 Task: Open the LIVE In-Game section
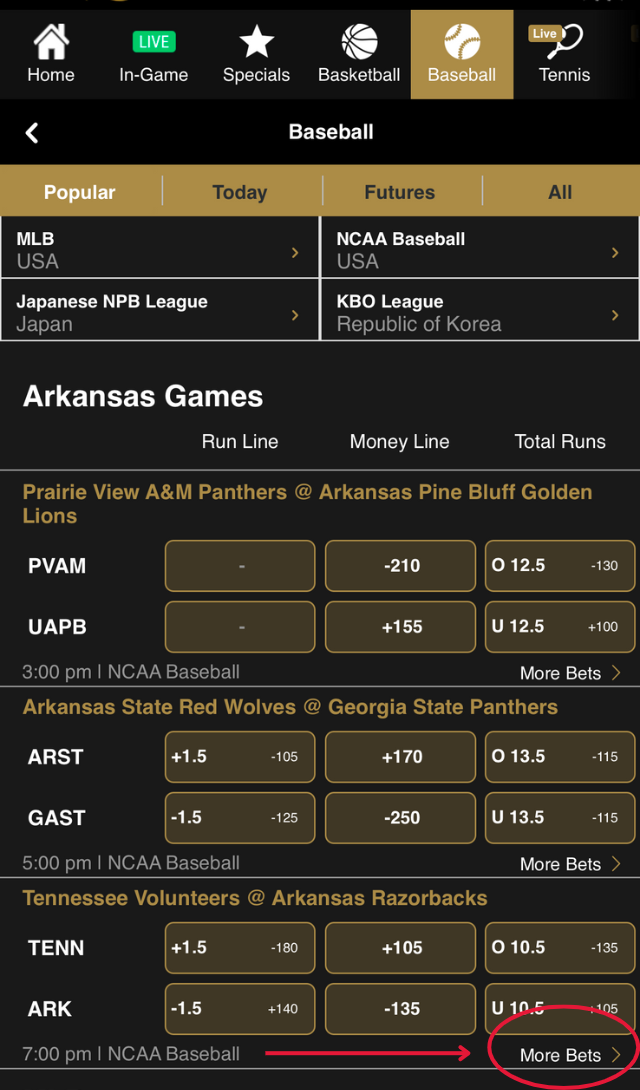[153, 42]
